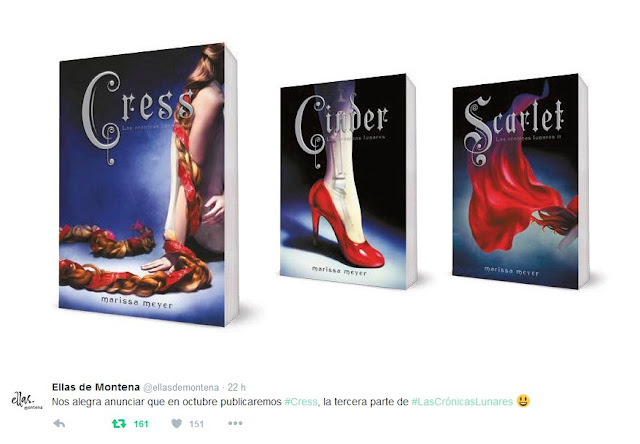Viewport: 640px width, 444px height.
Task: Follow the #Cress hashtag
Action: pyautogui.click(x=301, y=402)
